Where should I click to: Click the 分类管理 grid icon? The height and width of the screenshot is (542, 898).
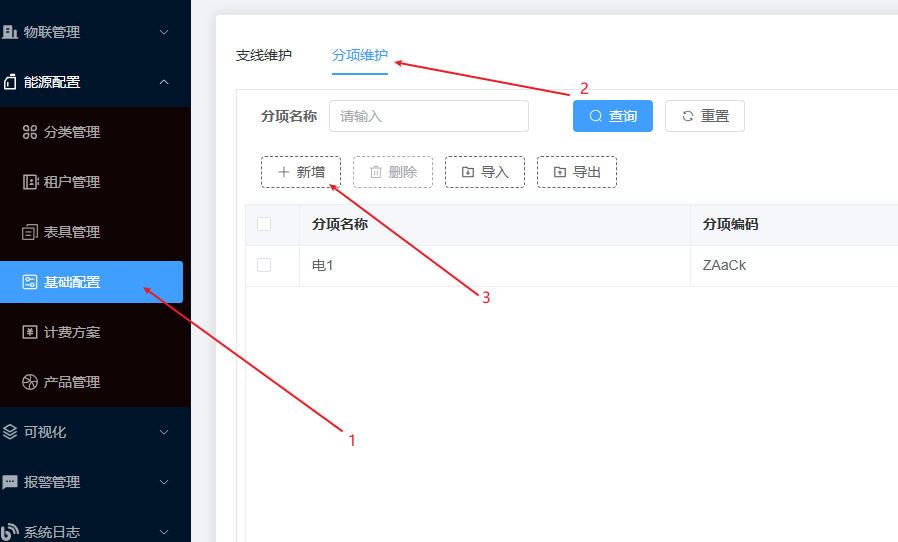[30, 132]
